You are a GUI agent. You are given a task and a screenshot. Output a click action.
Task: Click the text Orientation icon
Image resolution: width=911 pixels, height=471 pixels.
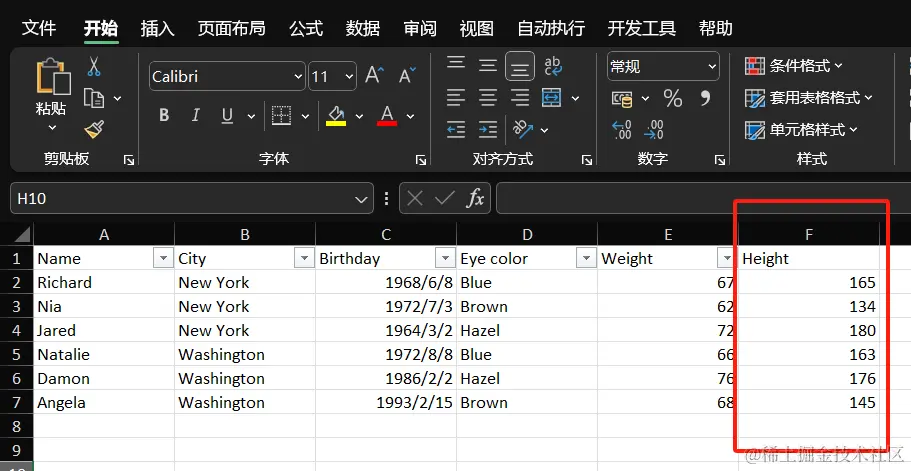tap(523, 129)
